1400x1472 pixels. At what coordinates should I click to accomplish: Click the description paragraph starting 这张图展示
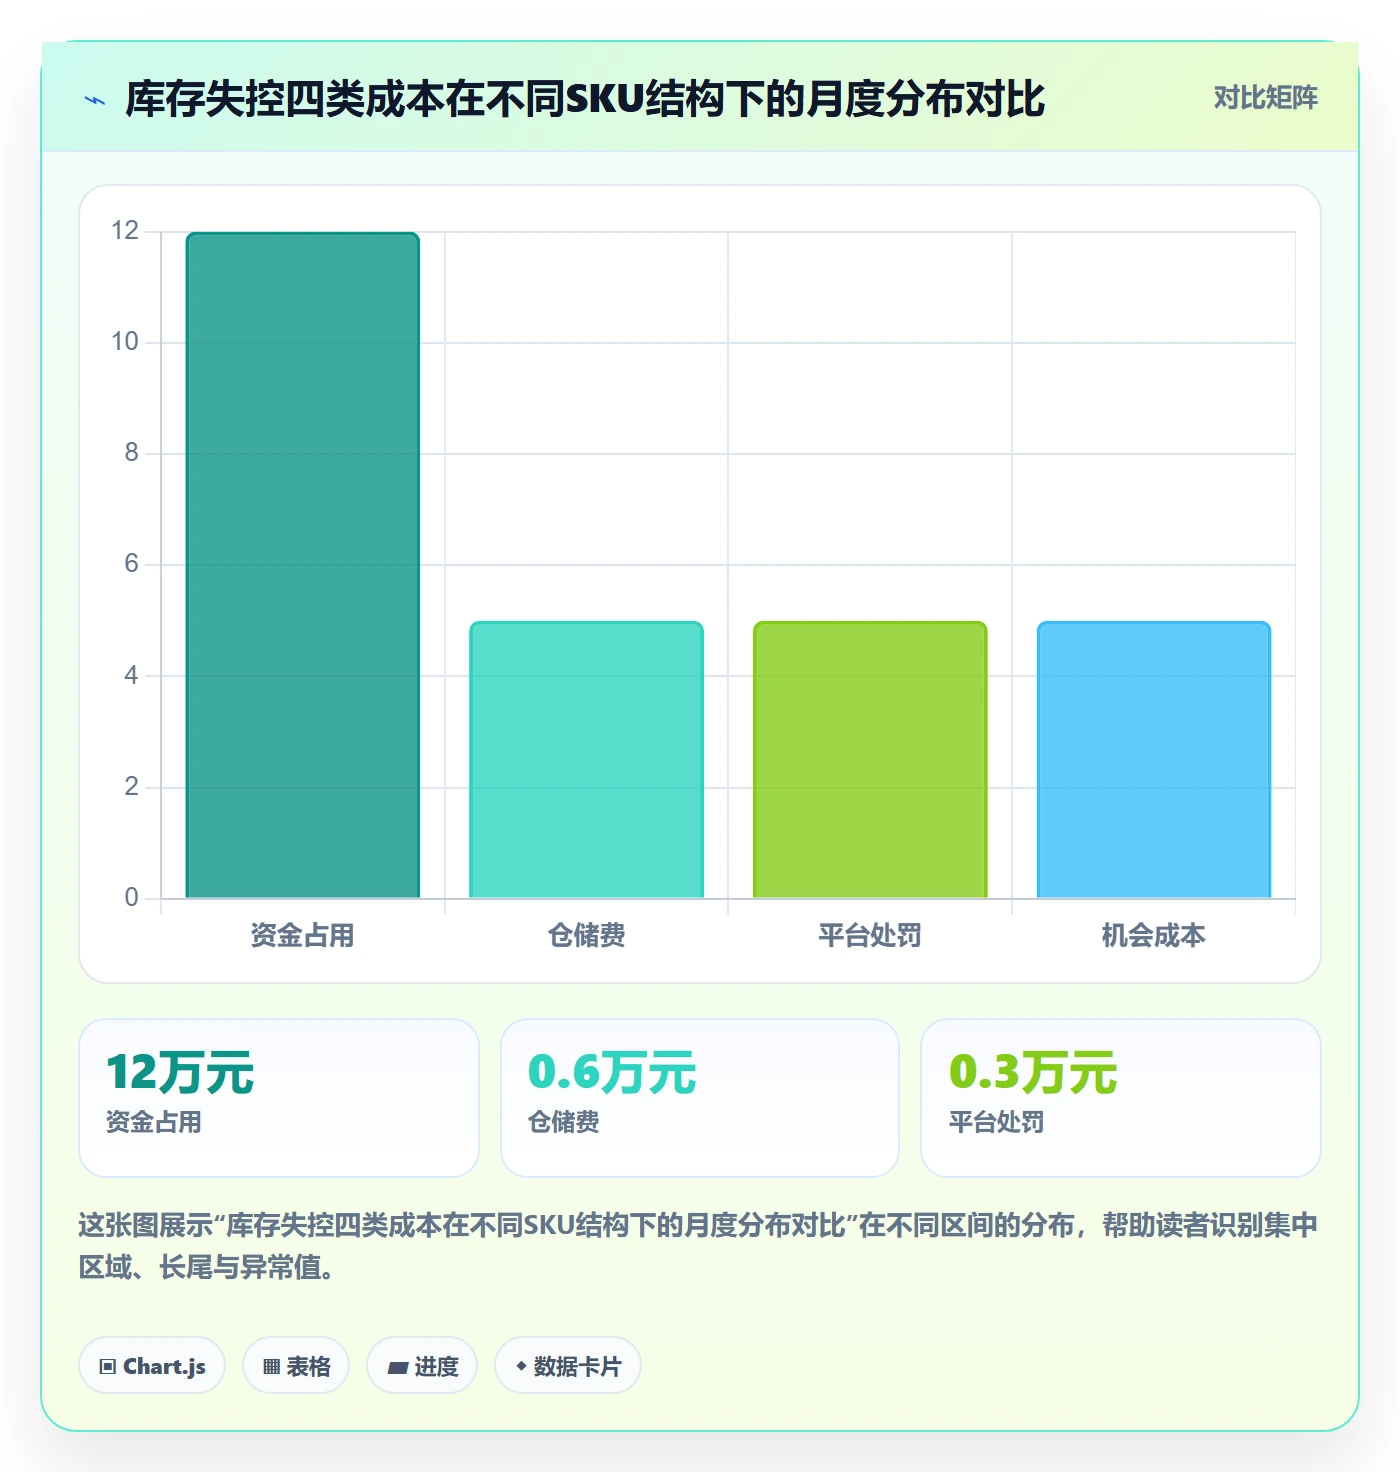698,1246
